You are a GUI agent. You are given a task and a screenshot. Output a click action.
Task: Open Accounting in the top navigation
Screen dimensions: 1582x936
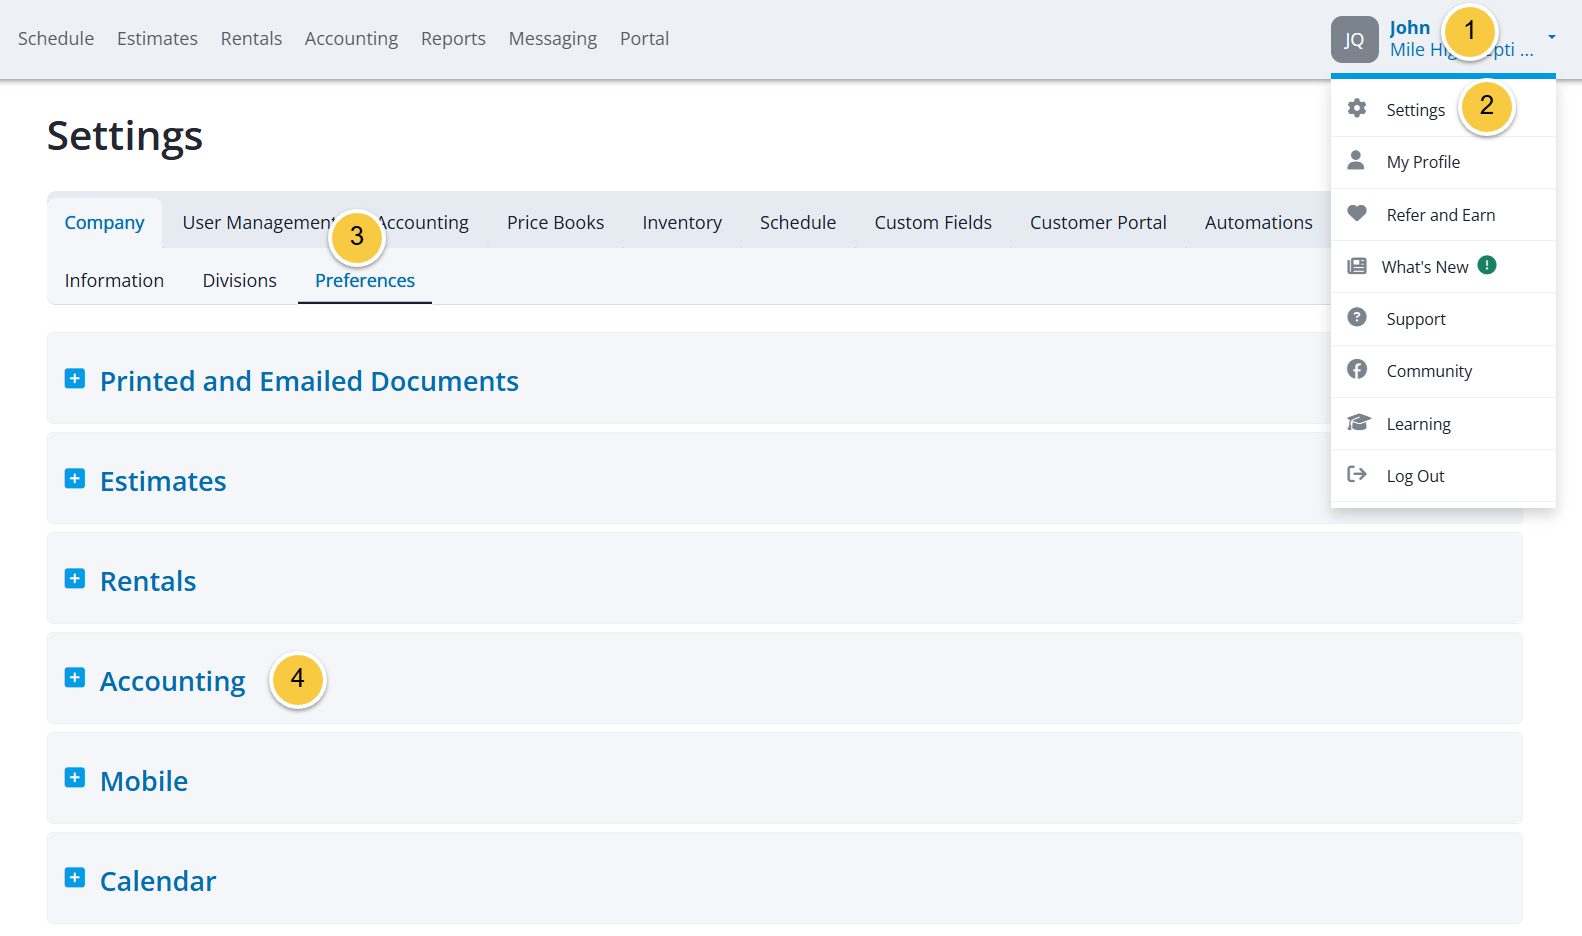coord(351,38)
